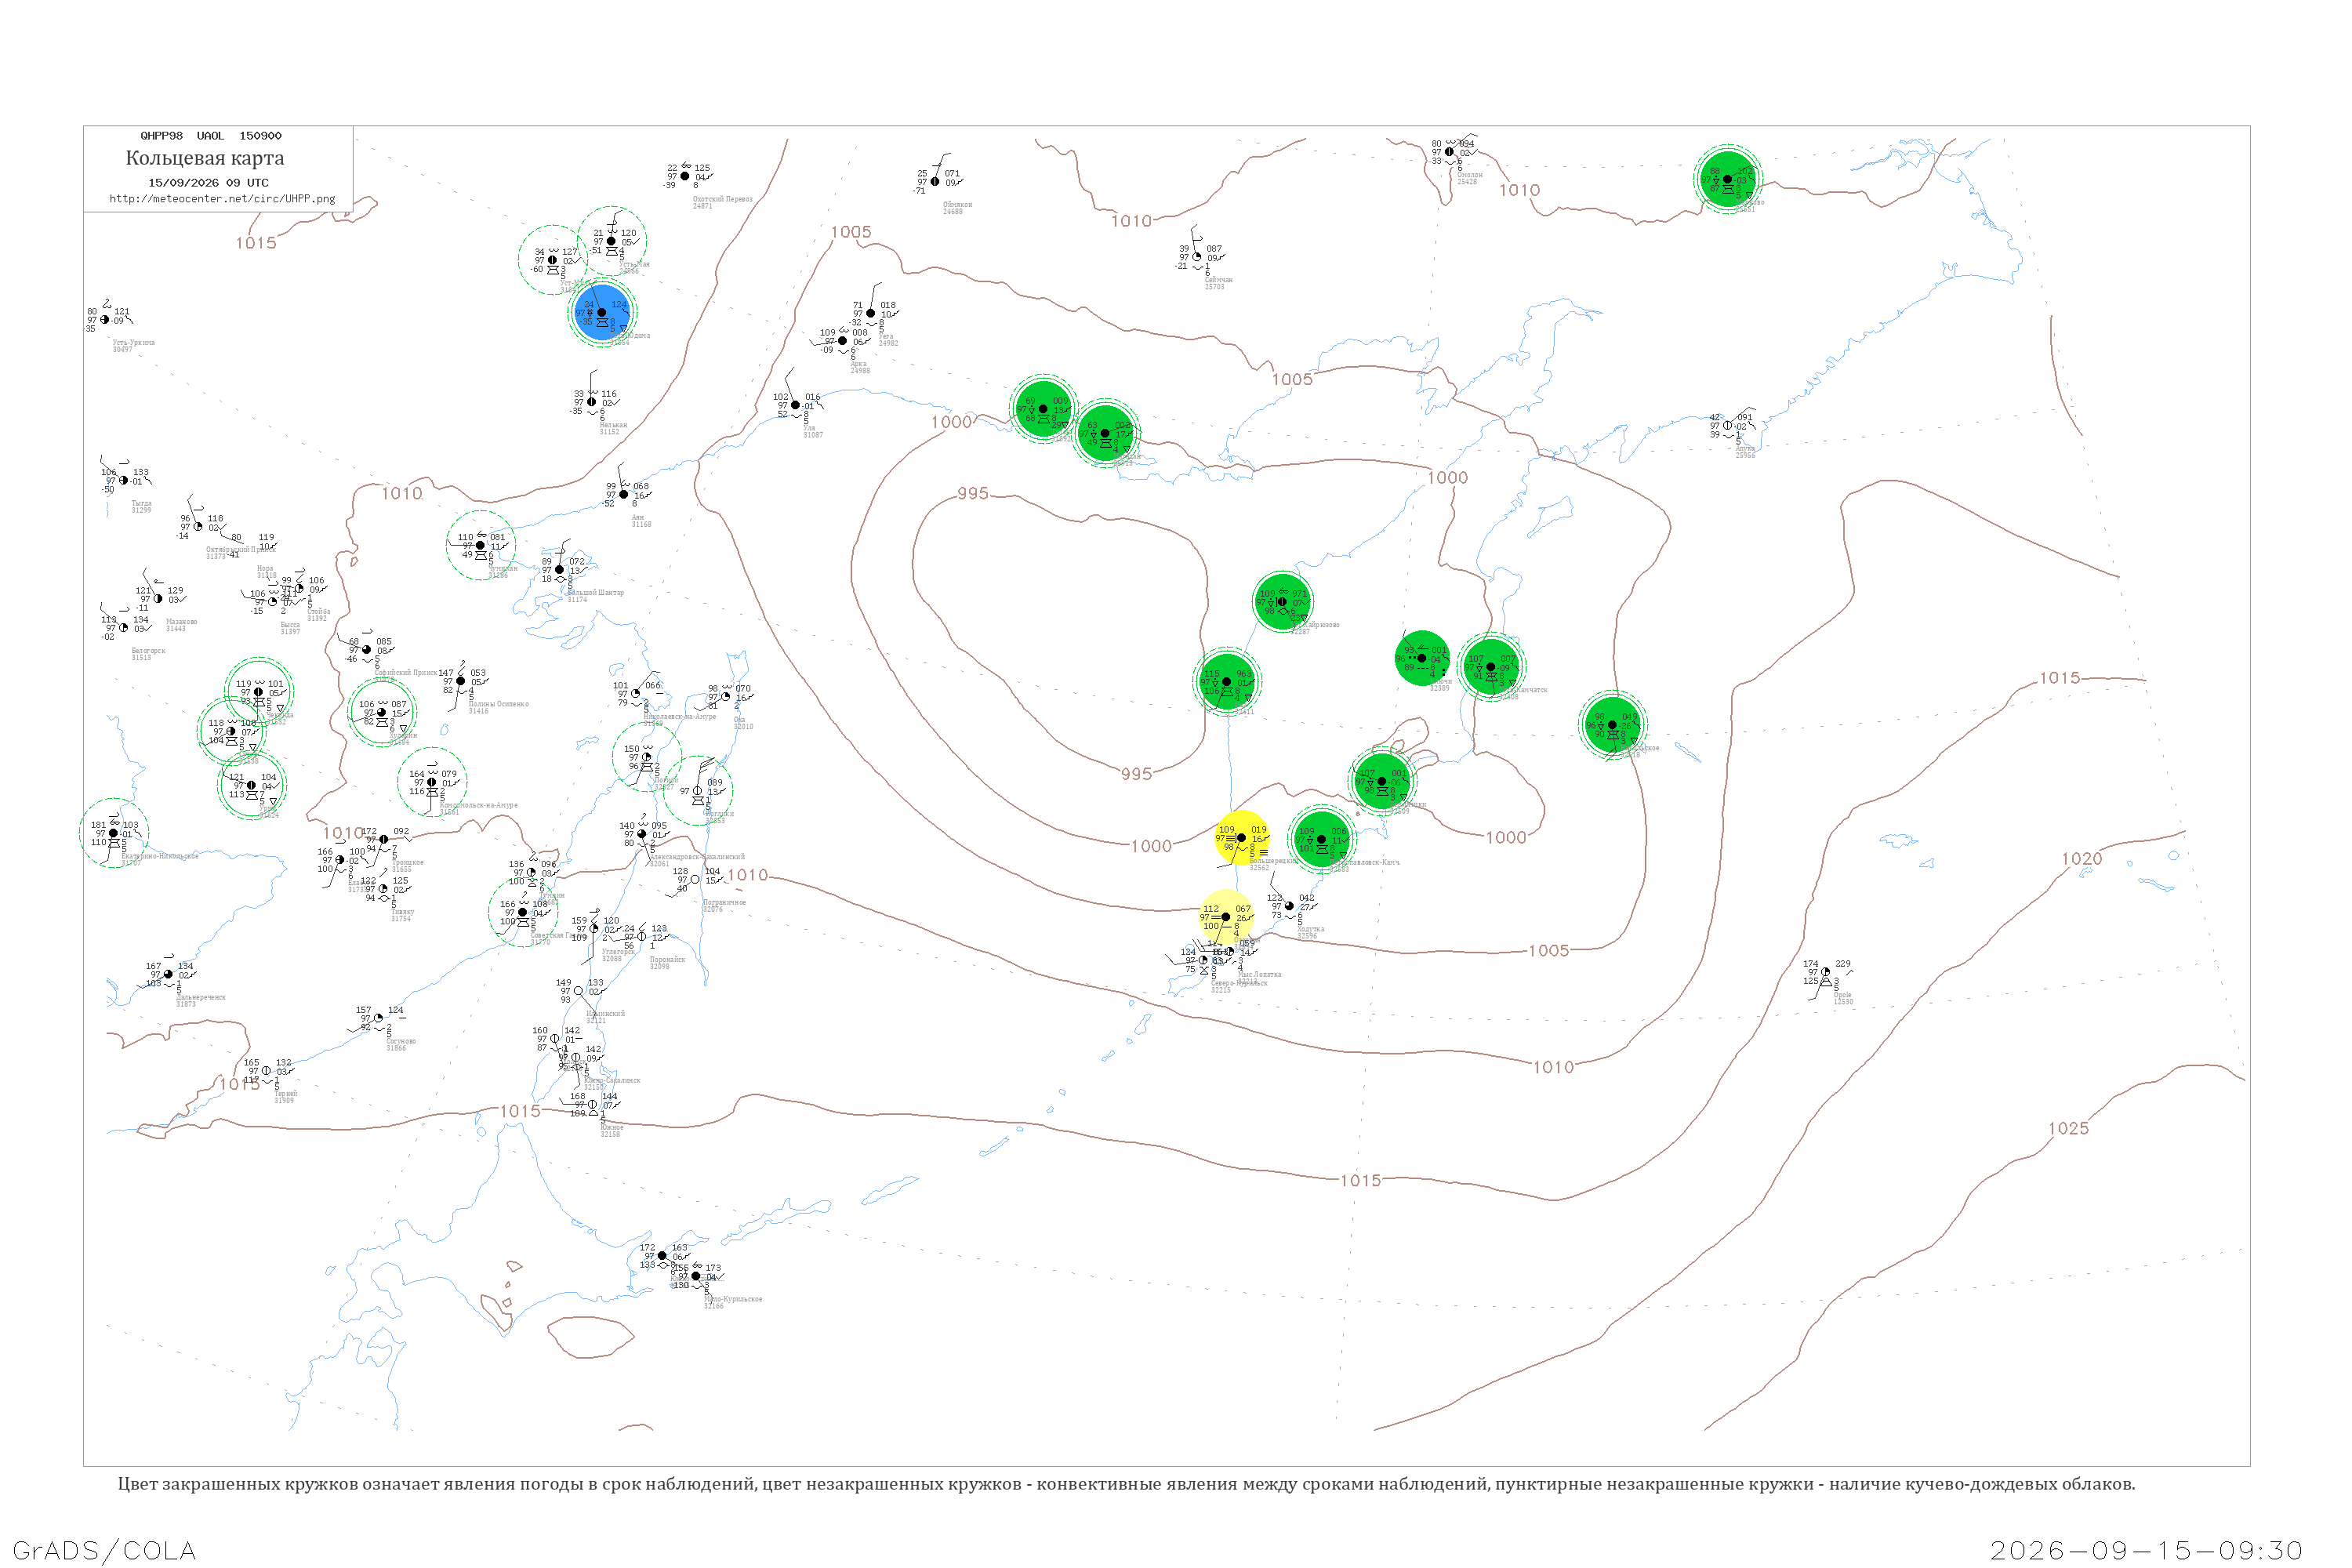Screen dimensions: 2352x1568
Task: Click the Кольцевая карта map title
Action: (205, 158)
